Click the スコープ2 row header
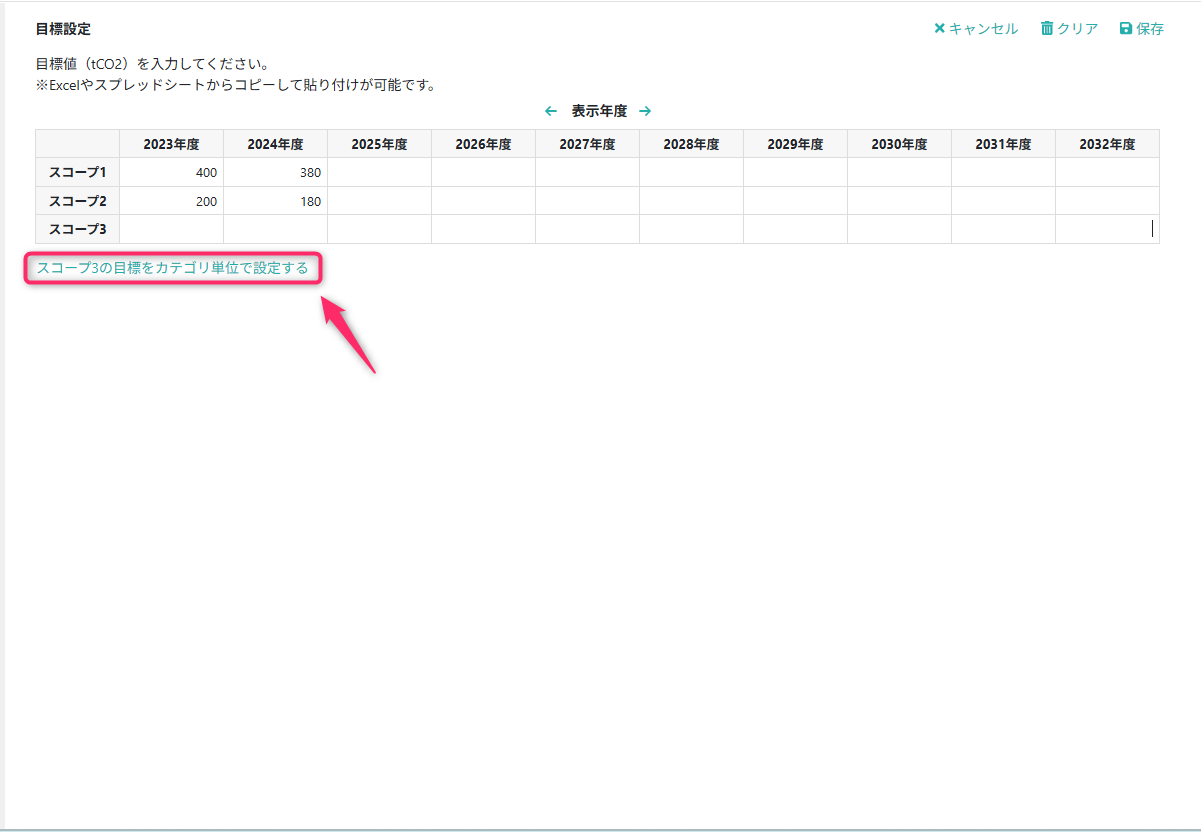 click(x=78, y=201)
